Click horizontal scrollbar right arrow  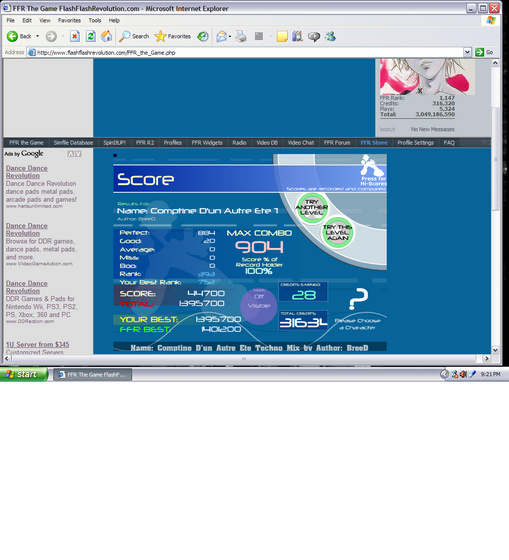pyautogui.click(x=486, y=358)
